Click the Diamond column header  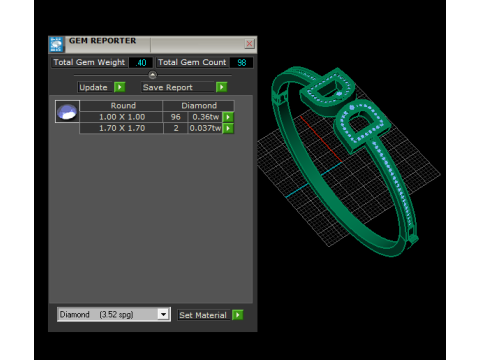[199, 106]
